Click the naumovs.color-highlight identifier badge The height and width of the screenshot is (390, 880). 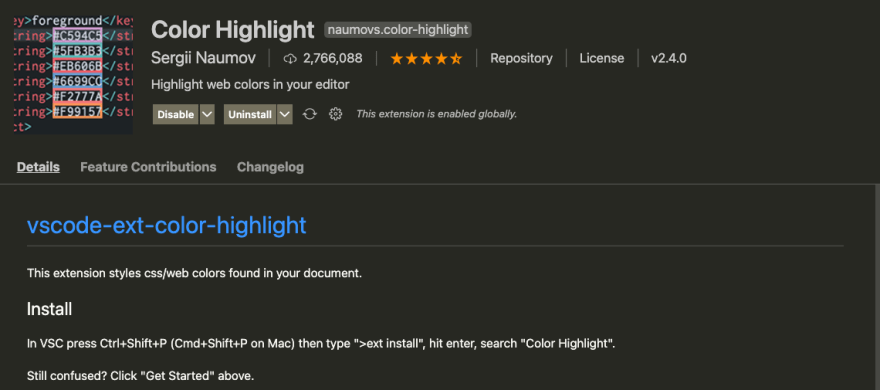coord(398,30)
